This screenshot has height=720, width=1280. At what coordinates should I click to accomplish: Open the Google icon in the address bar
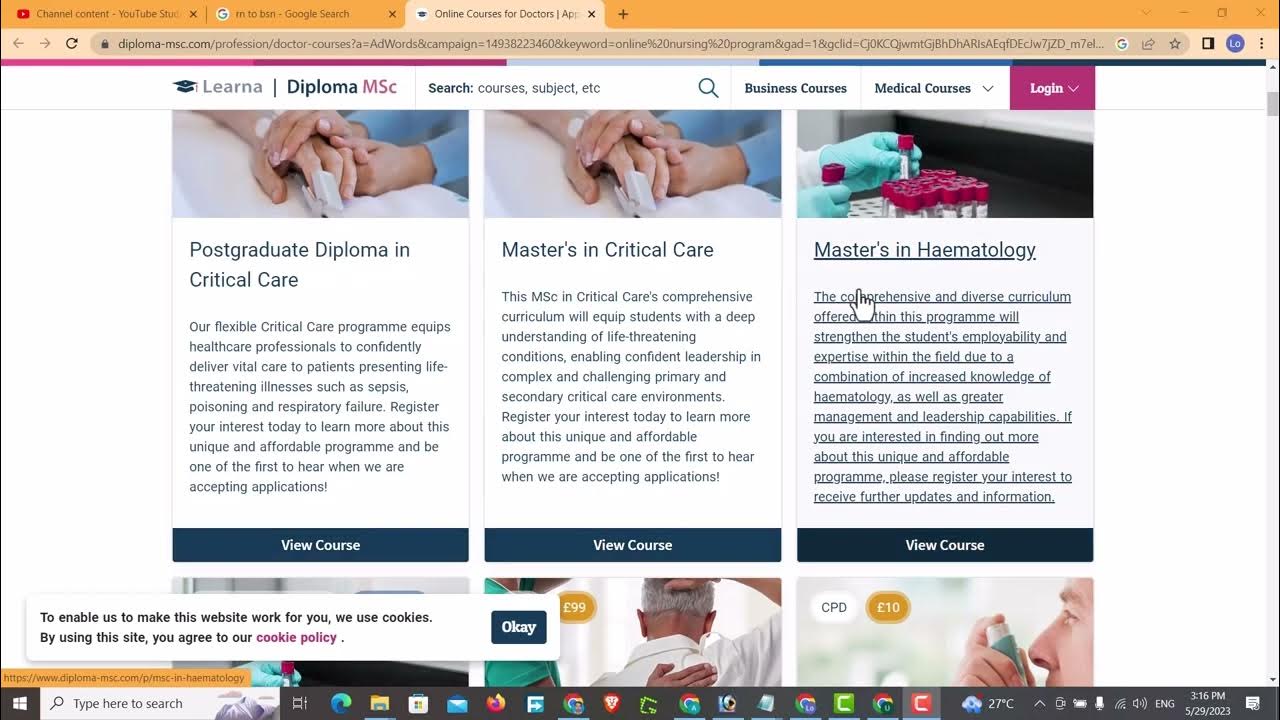(1122, 43)
